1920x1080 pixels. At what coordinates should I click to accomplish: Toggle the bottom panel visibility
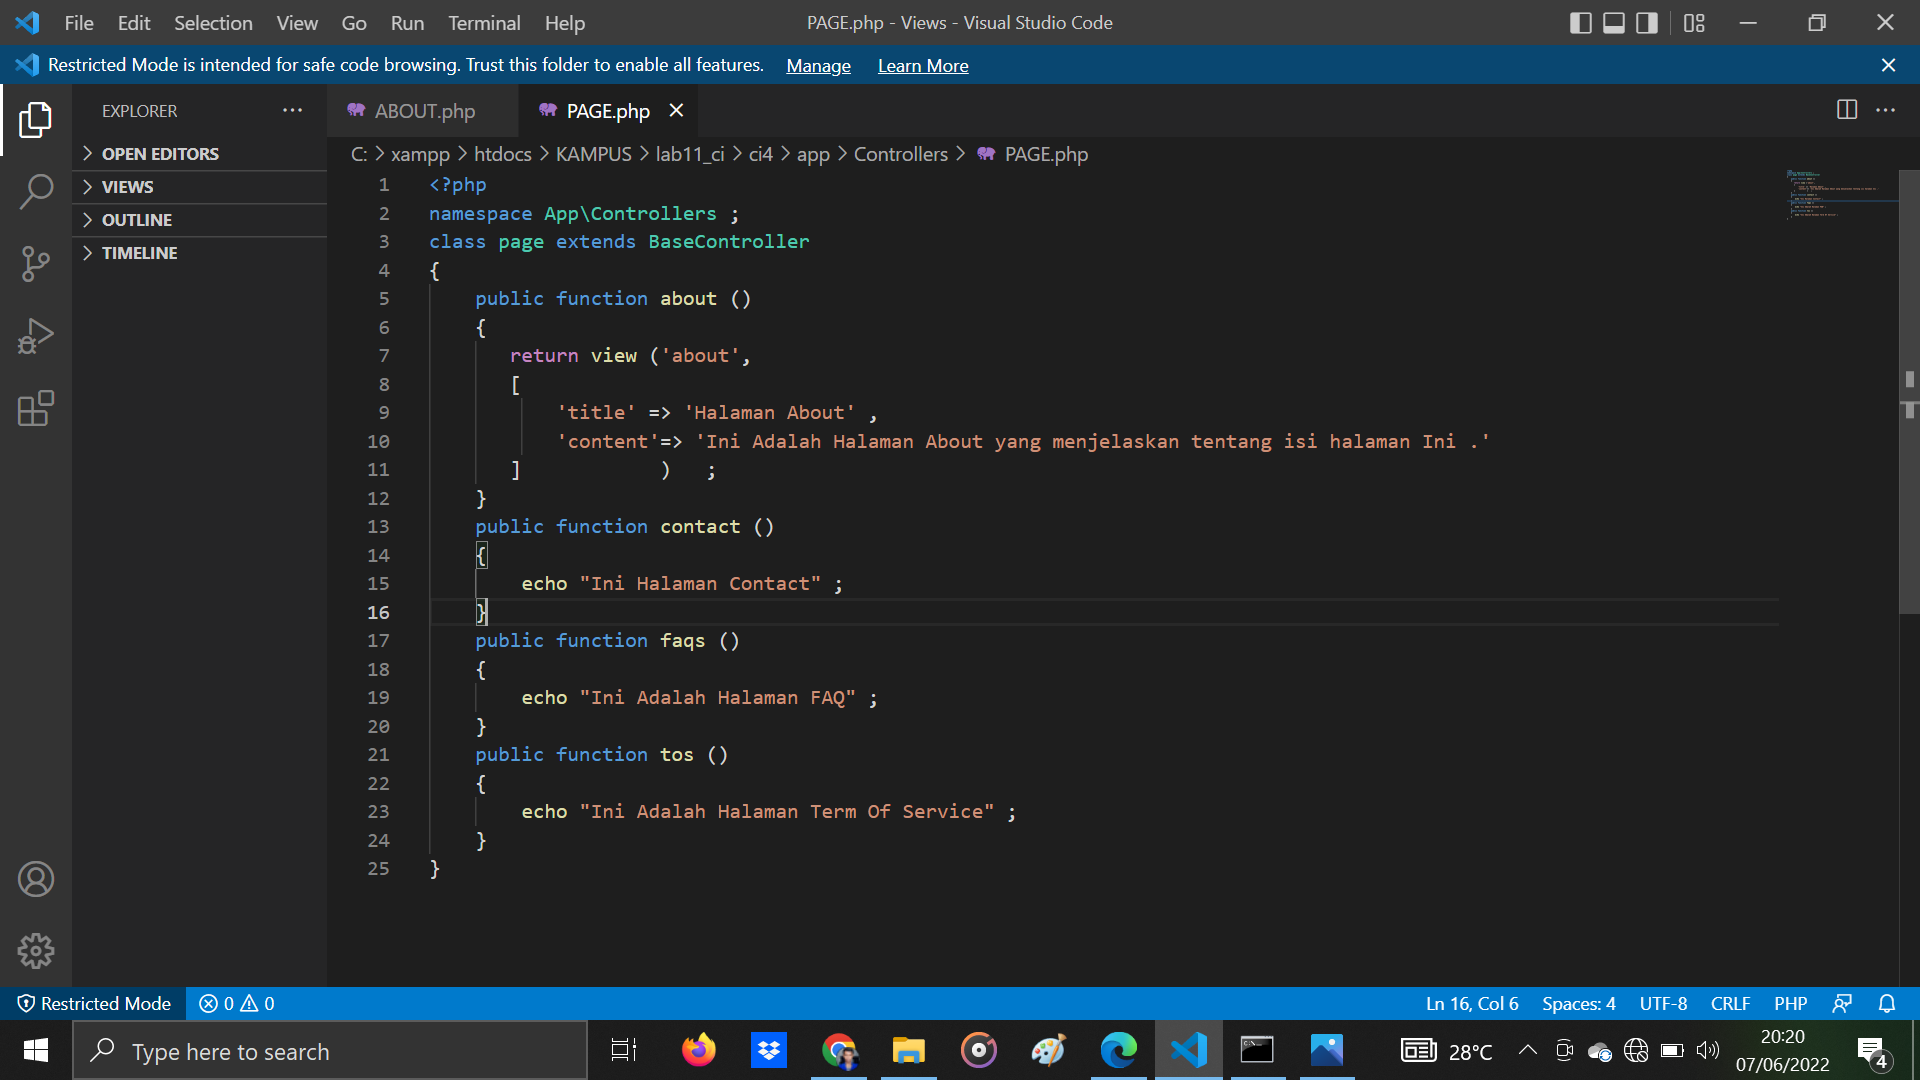coord(1613,22)
